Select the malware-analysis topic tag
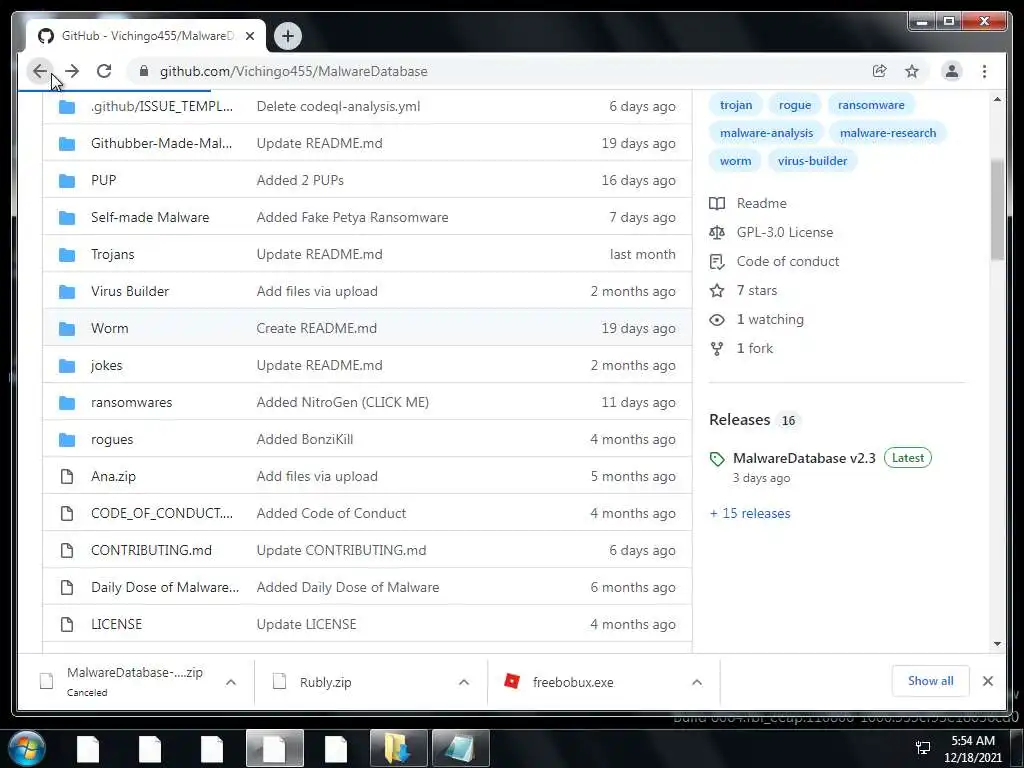 point(766,133)
